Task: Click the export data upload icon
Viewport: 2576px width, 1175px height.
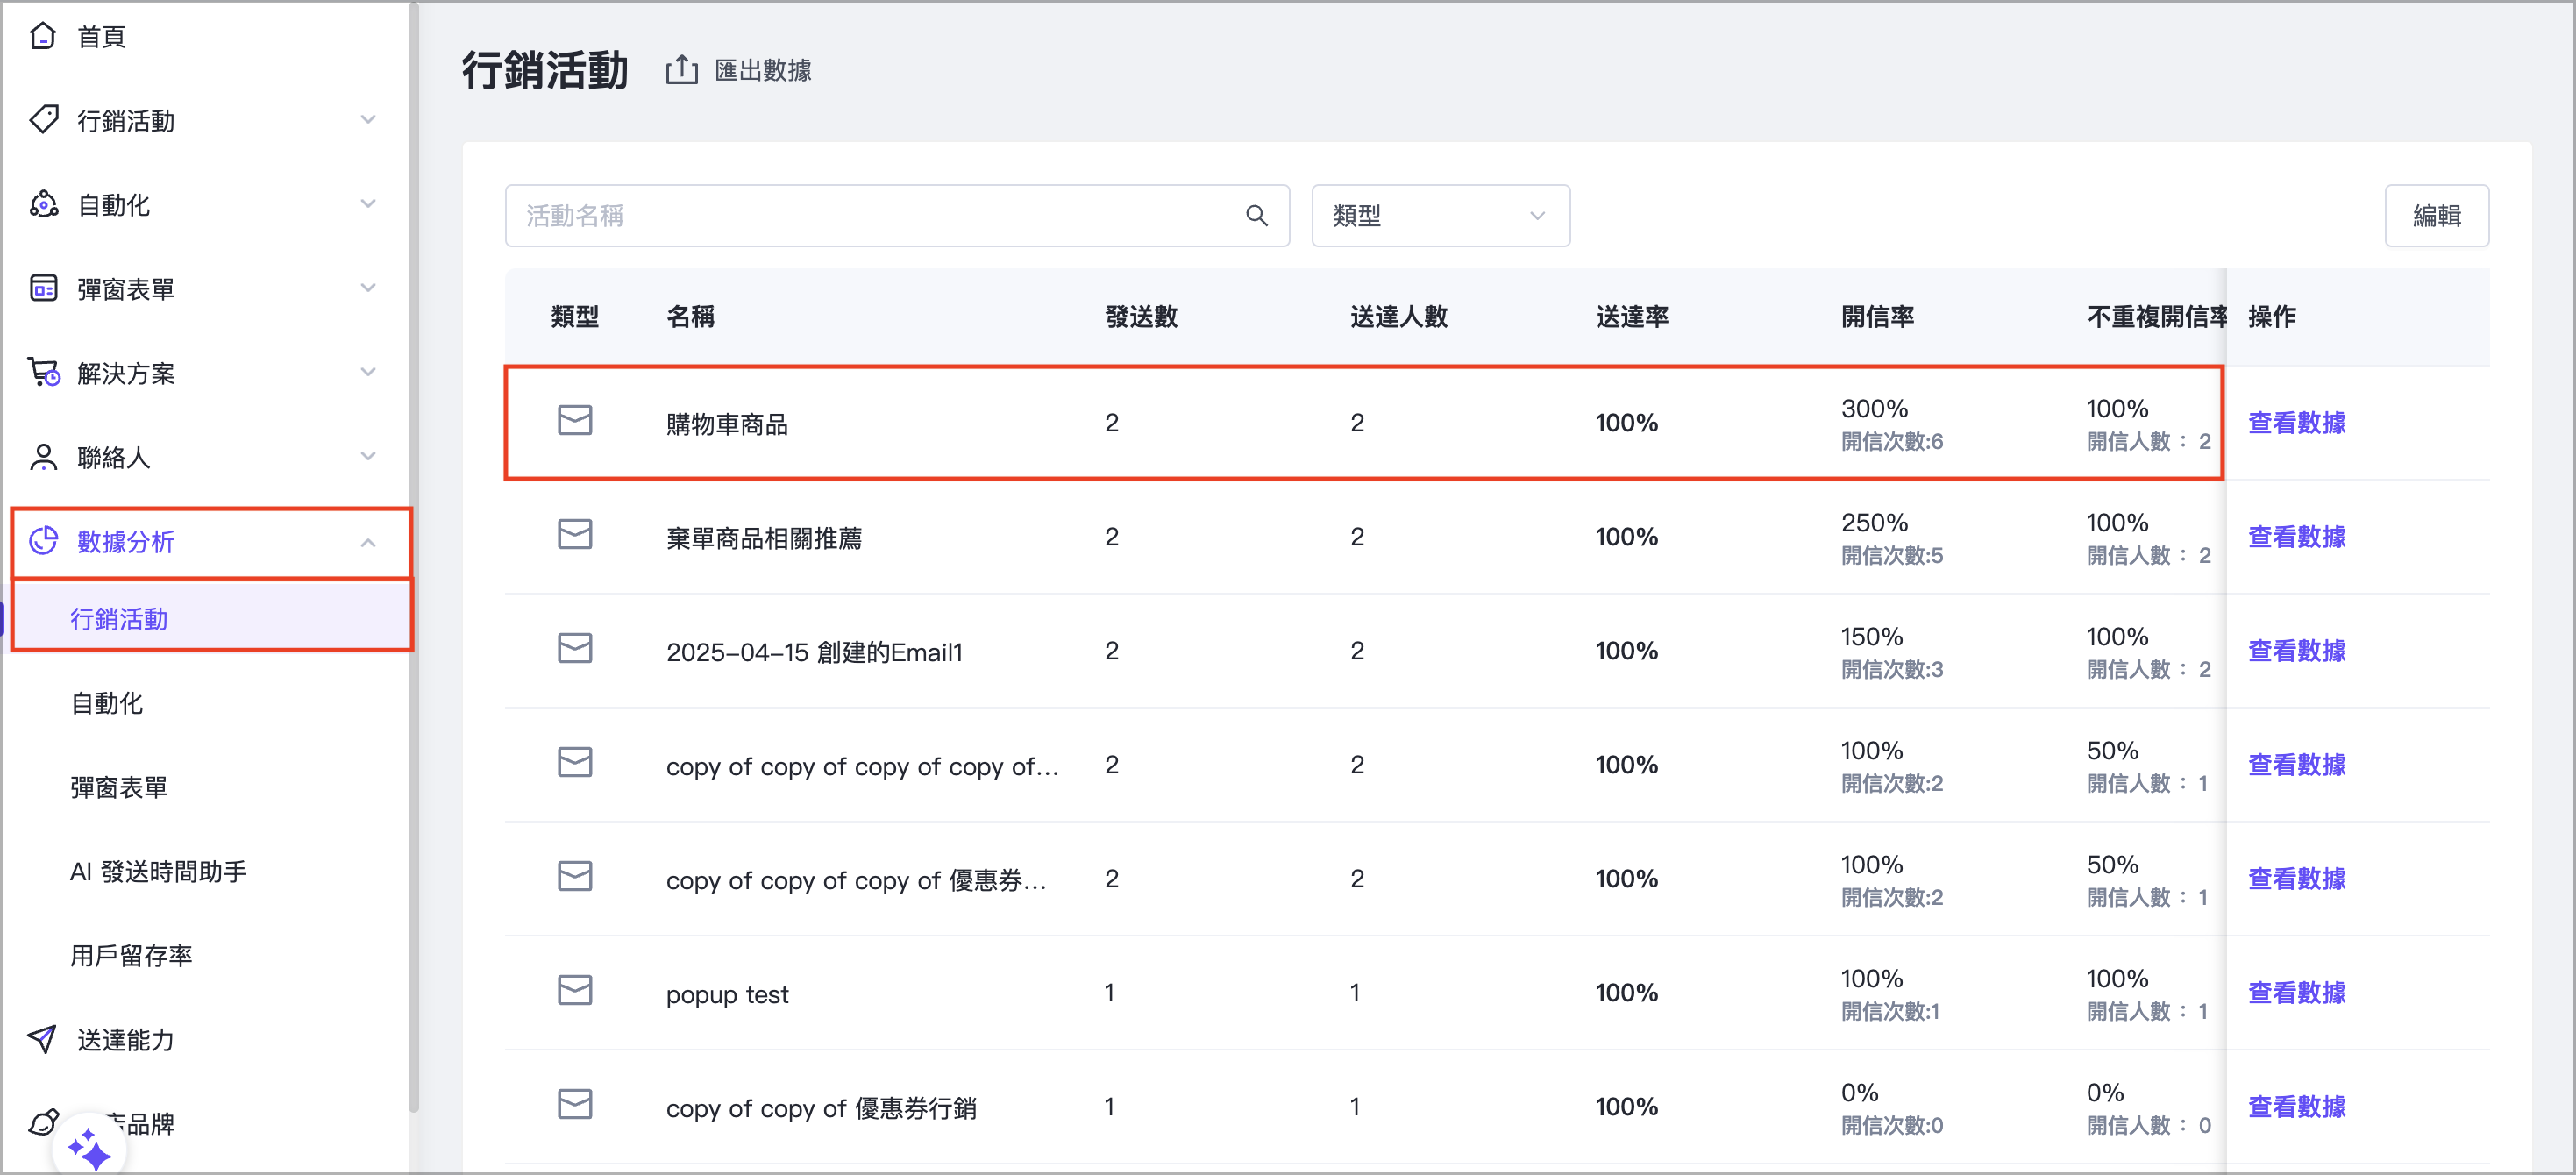Action: click(681, 70)
